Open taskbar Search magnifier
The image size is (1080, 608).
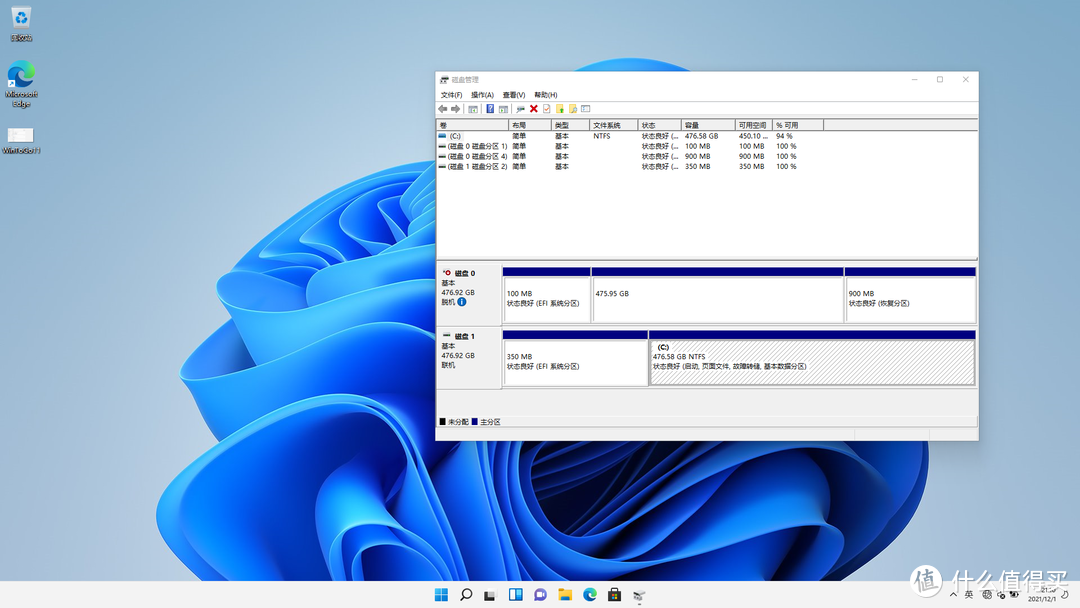(x=466, y=595)
